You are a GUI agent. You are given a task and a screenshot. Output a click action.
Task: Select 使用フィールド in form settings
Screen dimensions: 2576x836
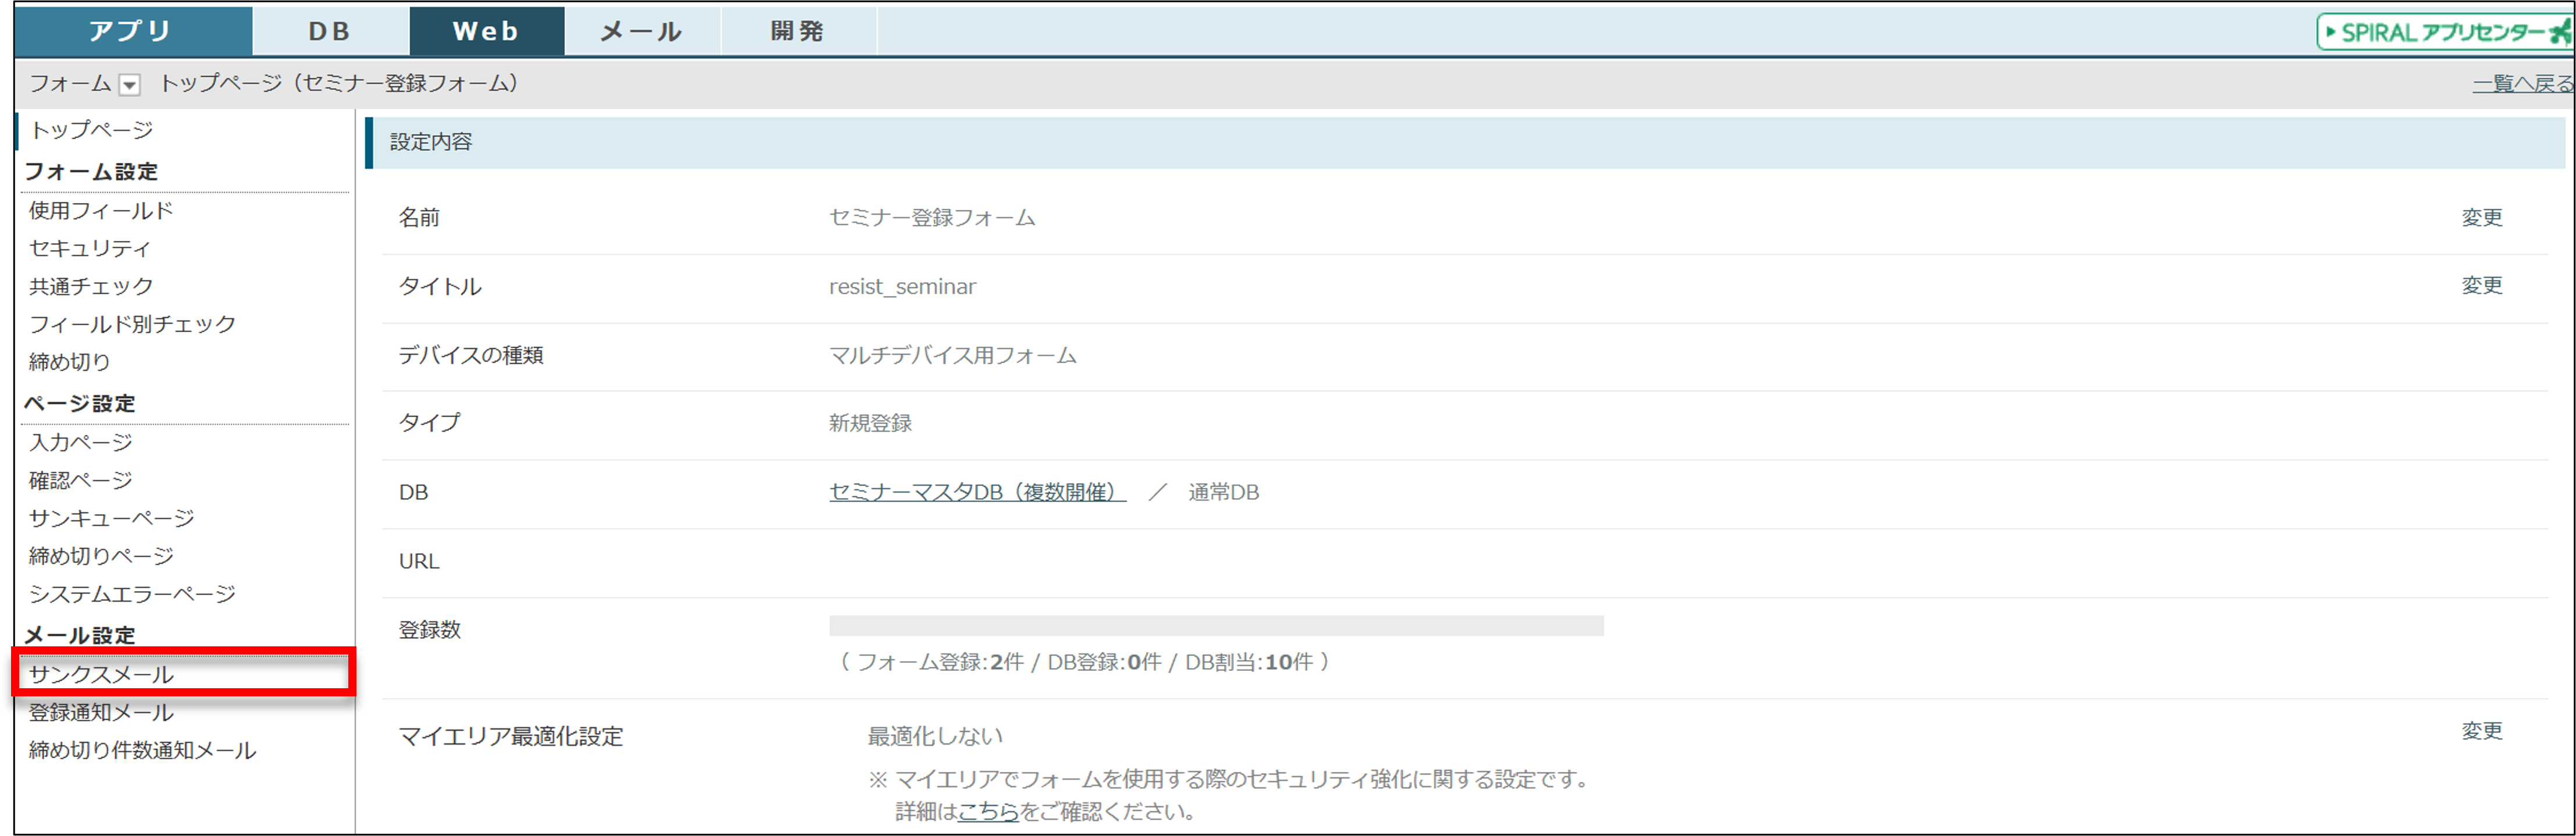(x=101, y=210)
